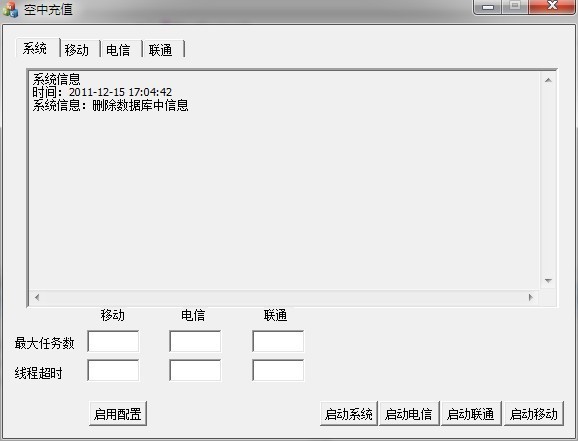The height and width of the screenshot is (441, 578).
Task: Switch to the 电信 tab
Action: [x=121, y=49]
